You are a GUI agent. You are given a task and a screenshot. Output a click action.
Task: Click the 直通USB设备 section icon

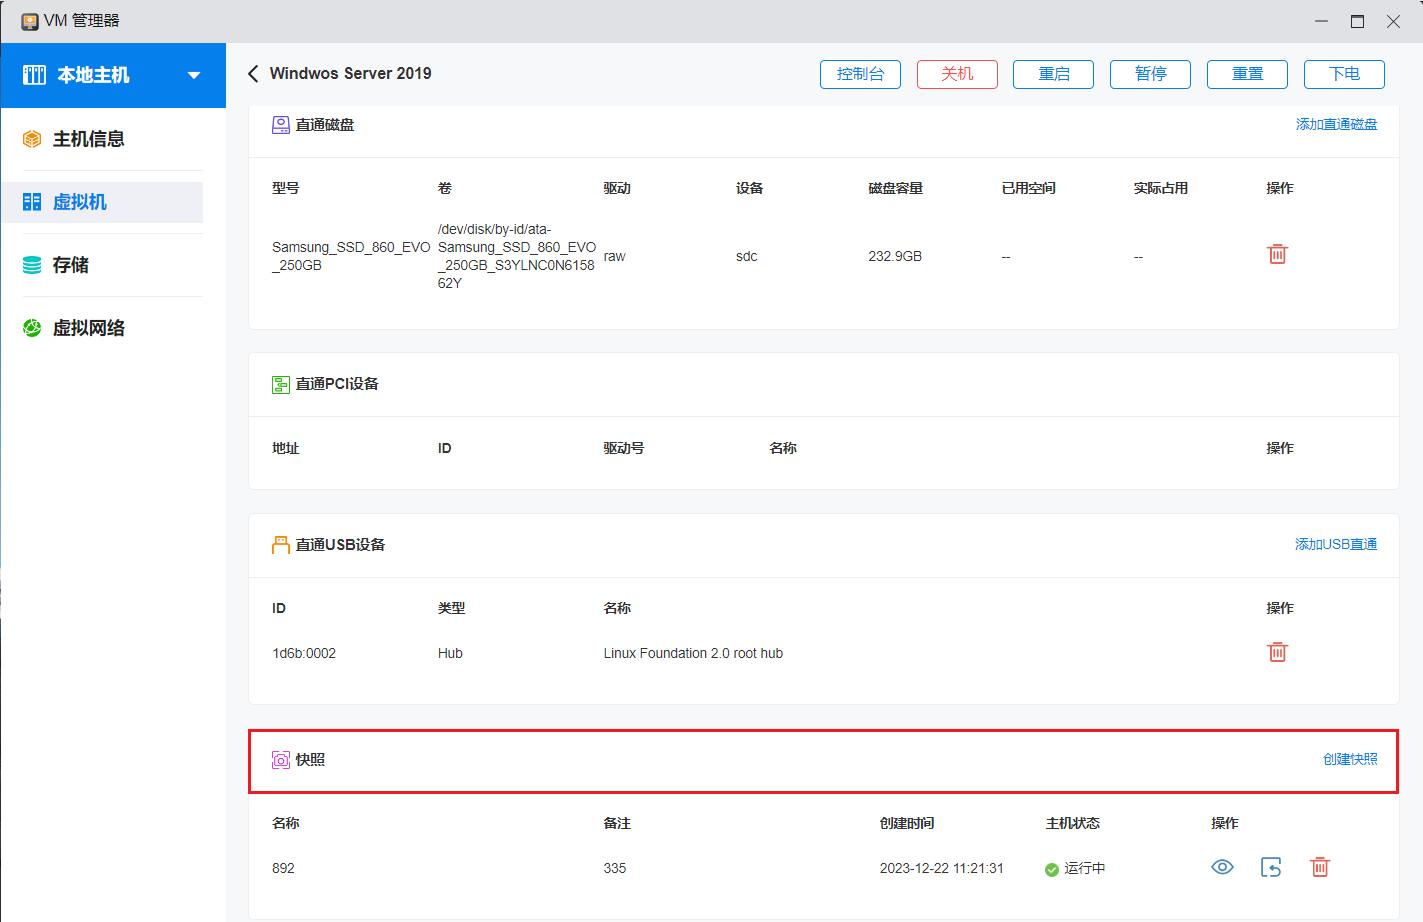pyautogui.click(x=281, y=545)
